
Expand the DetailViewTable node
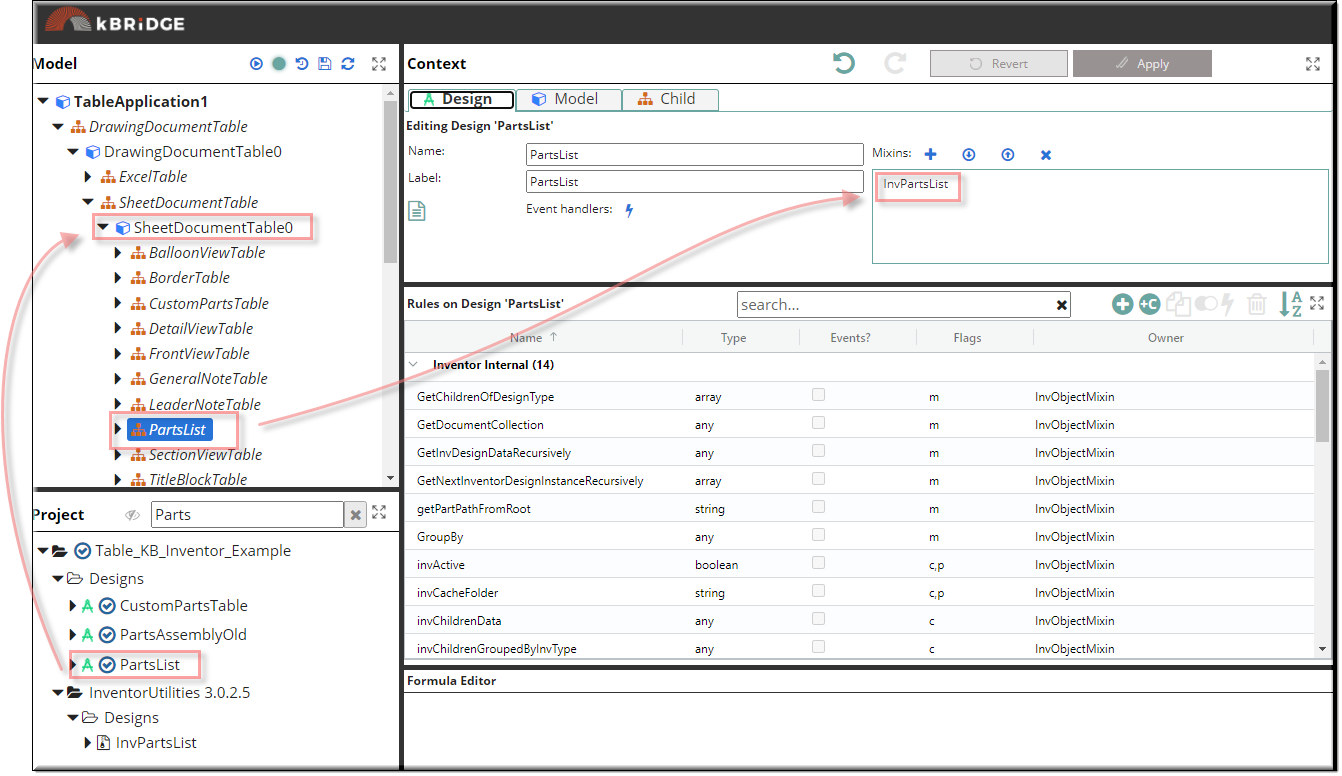click(x=118, y=329)
